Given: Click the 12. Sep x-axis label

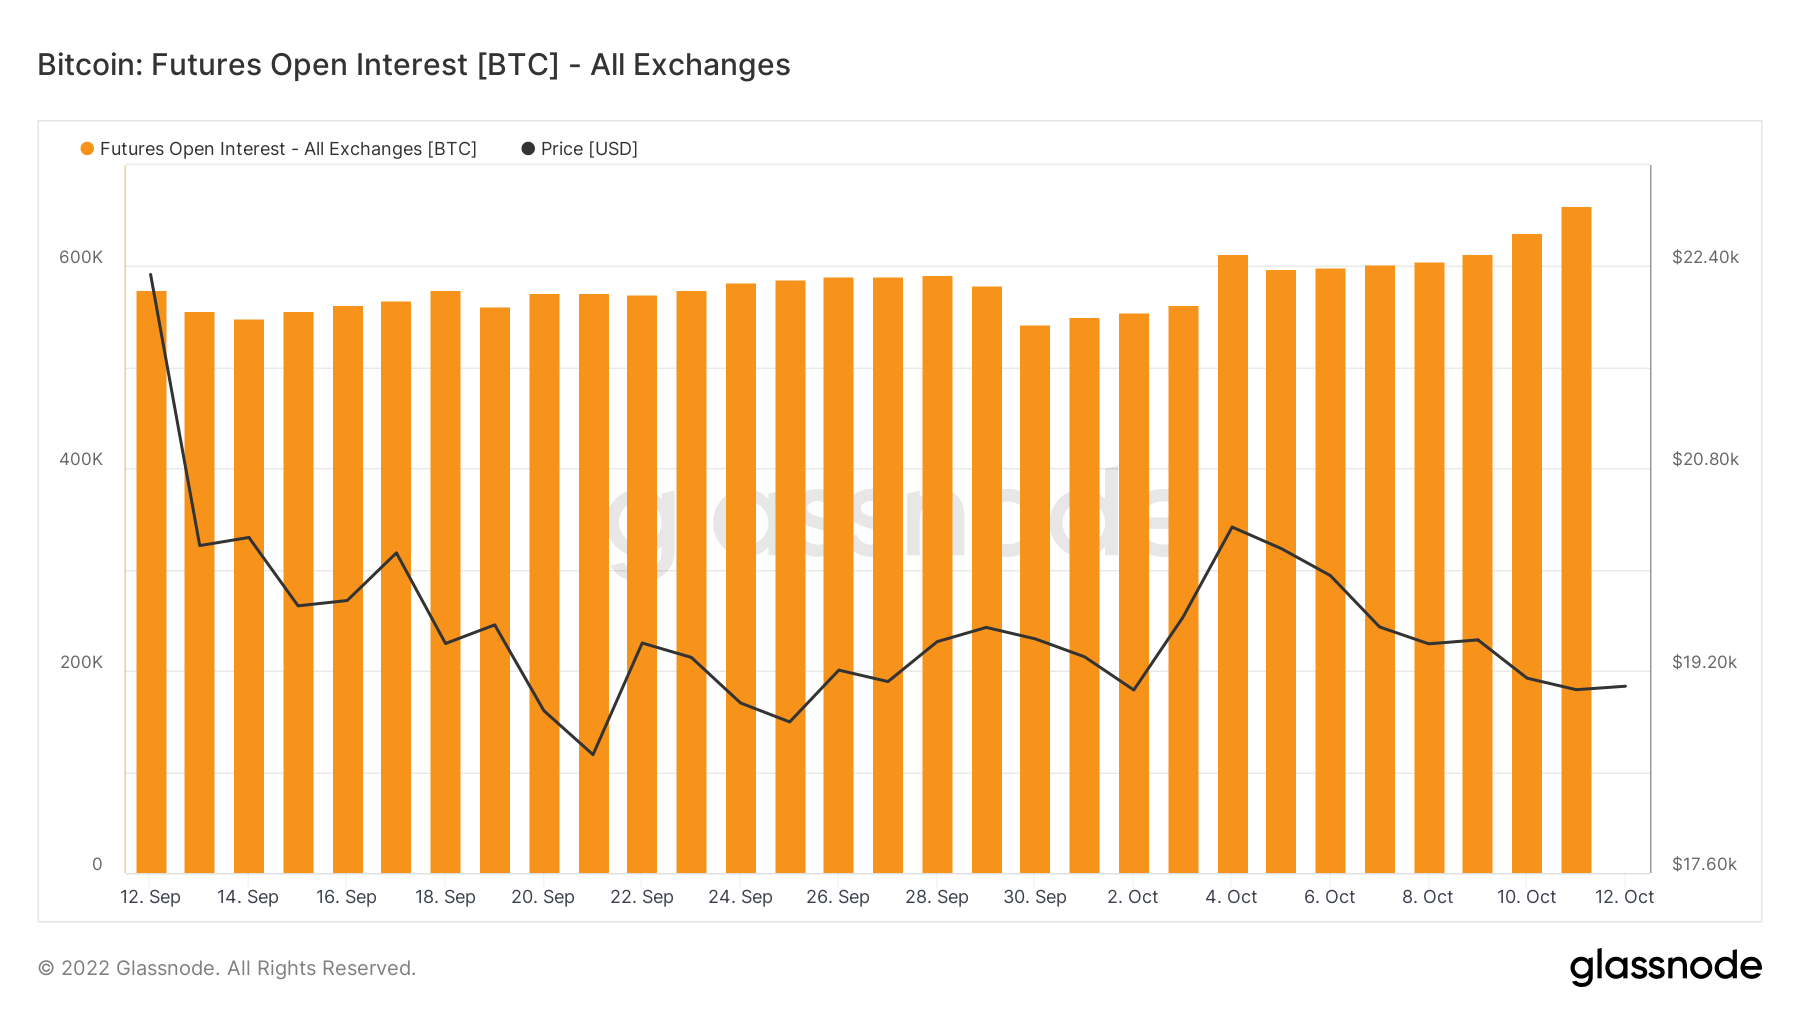Looking at the screenshot, I should point(150,897).
